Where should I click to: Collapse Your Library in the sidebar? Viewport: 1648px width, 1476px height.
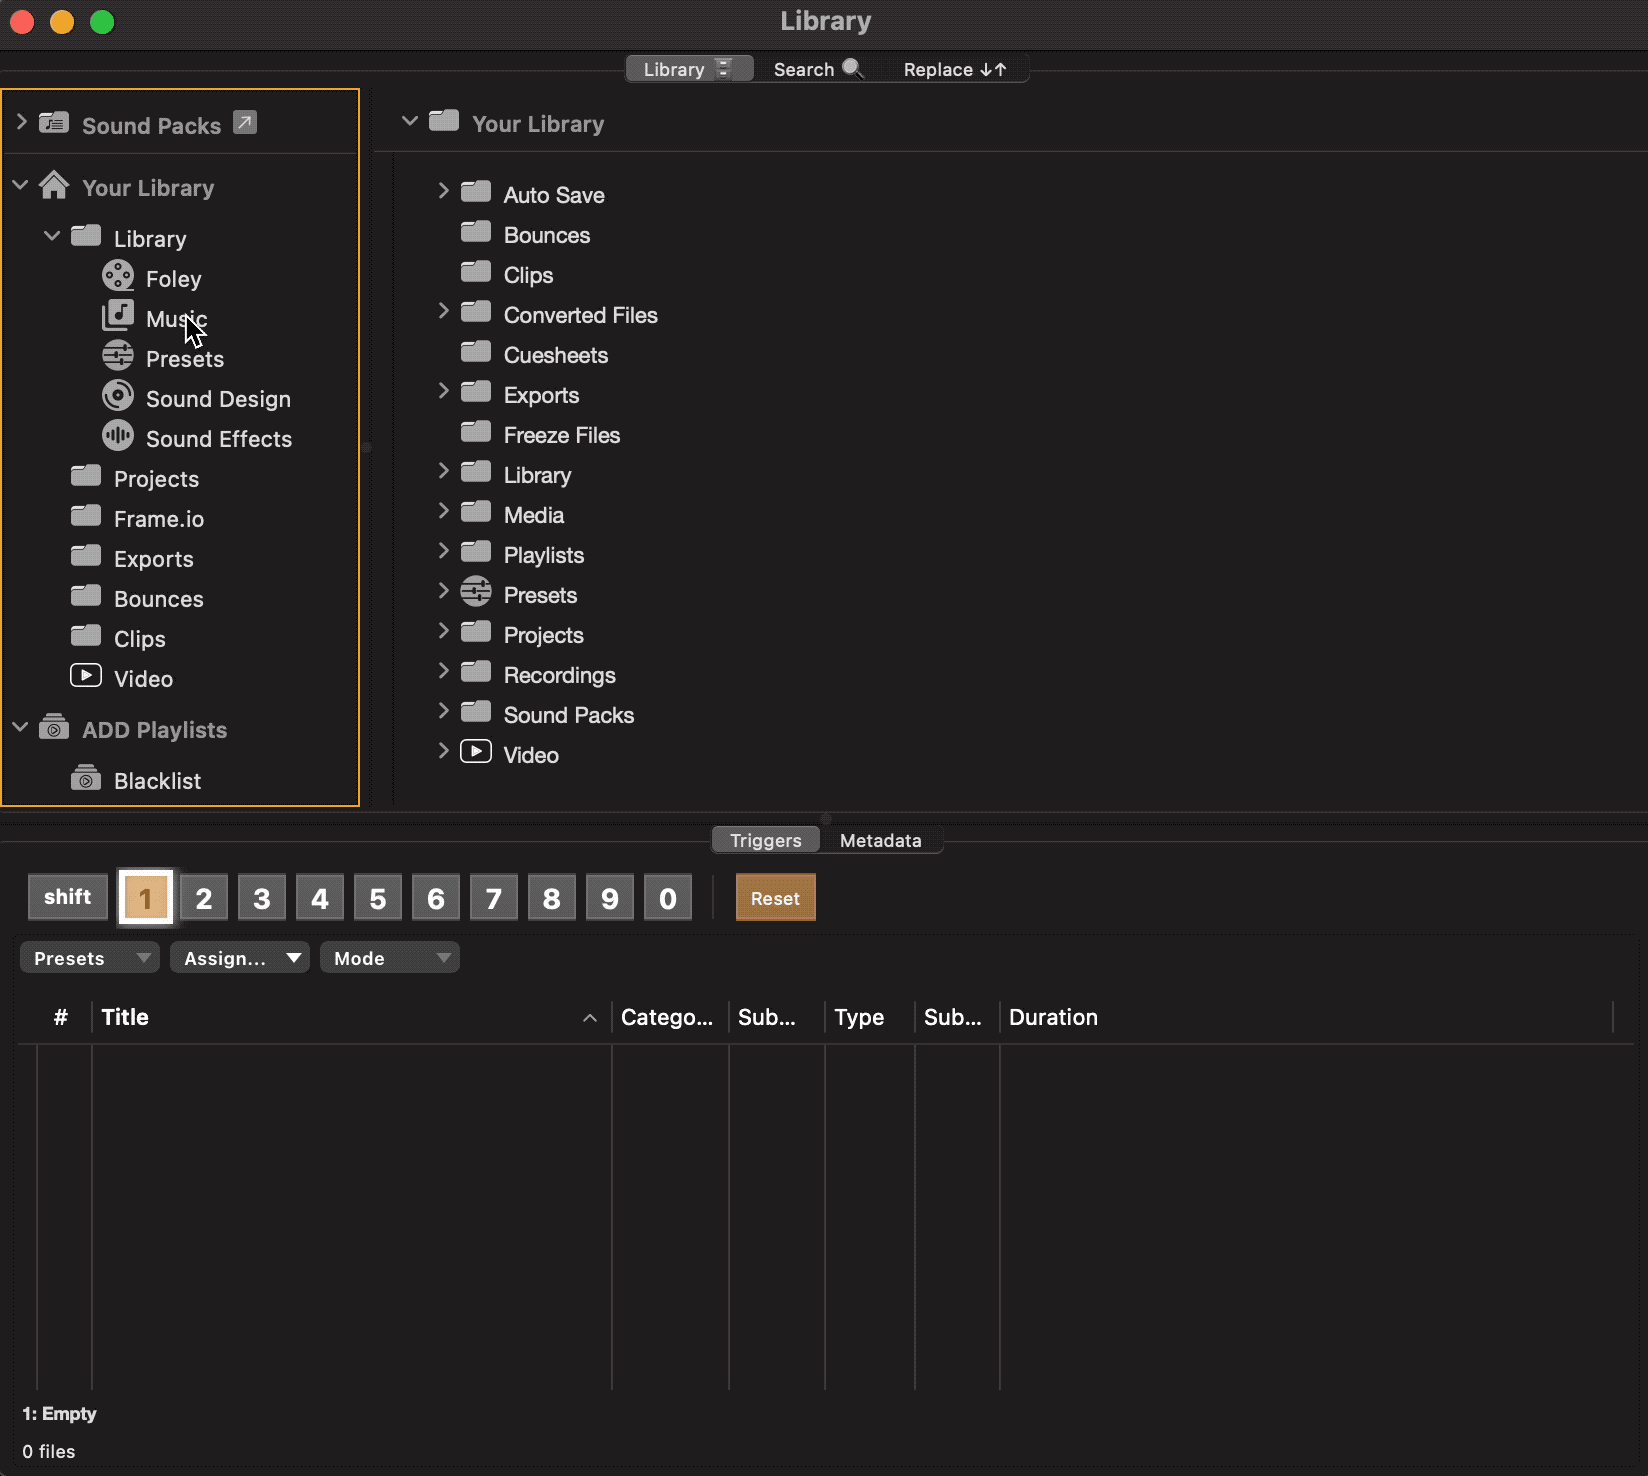click(21, 185)
